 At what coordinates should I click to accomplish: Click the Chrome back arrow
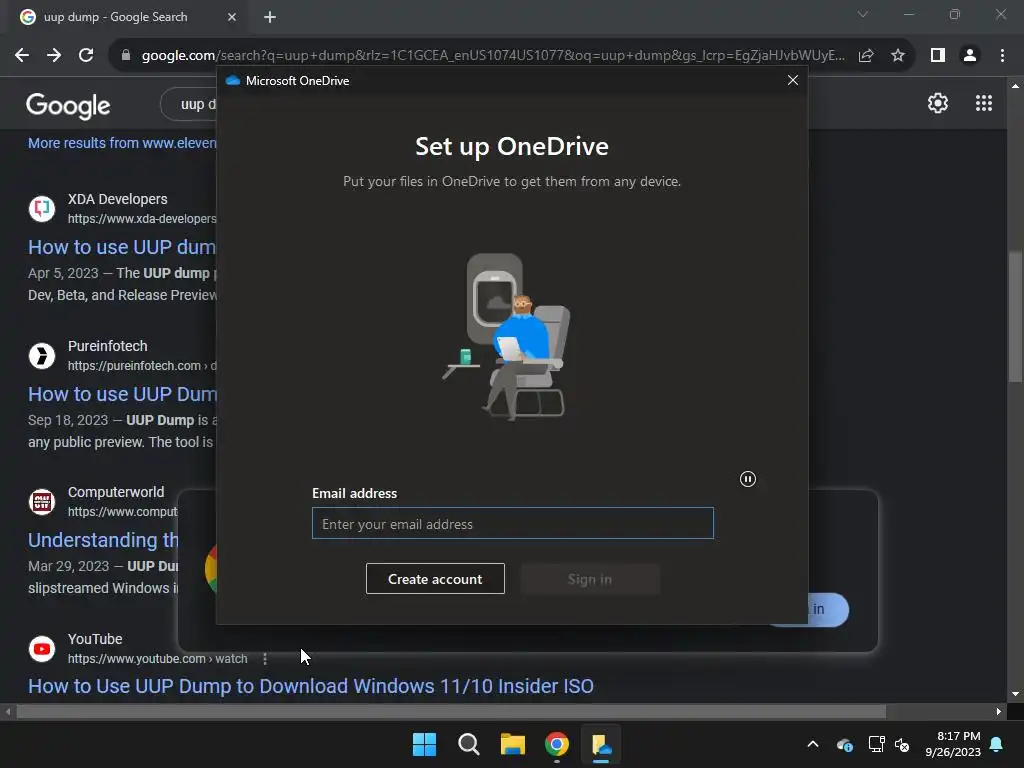click(x=22, y=56)
